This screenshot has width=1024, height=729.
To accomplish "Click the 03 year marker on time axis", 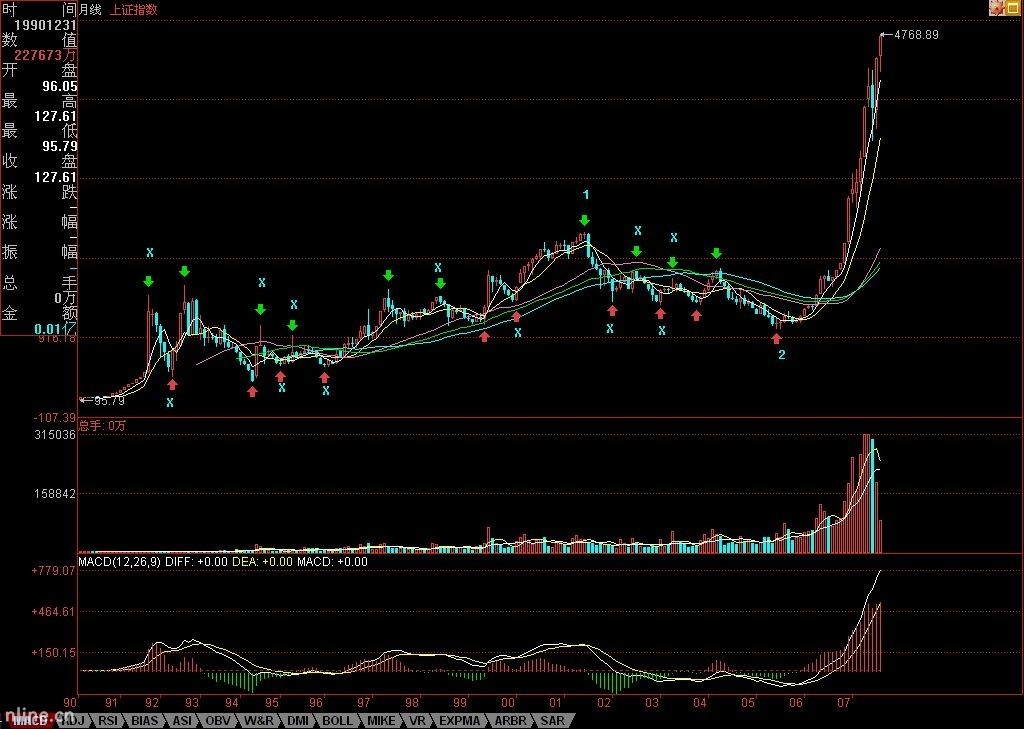I will click(x=652, y=703).
